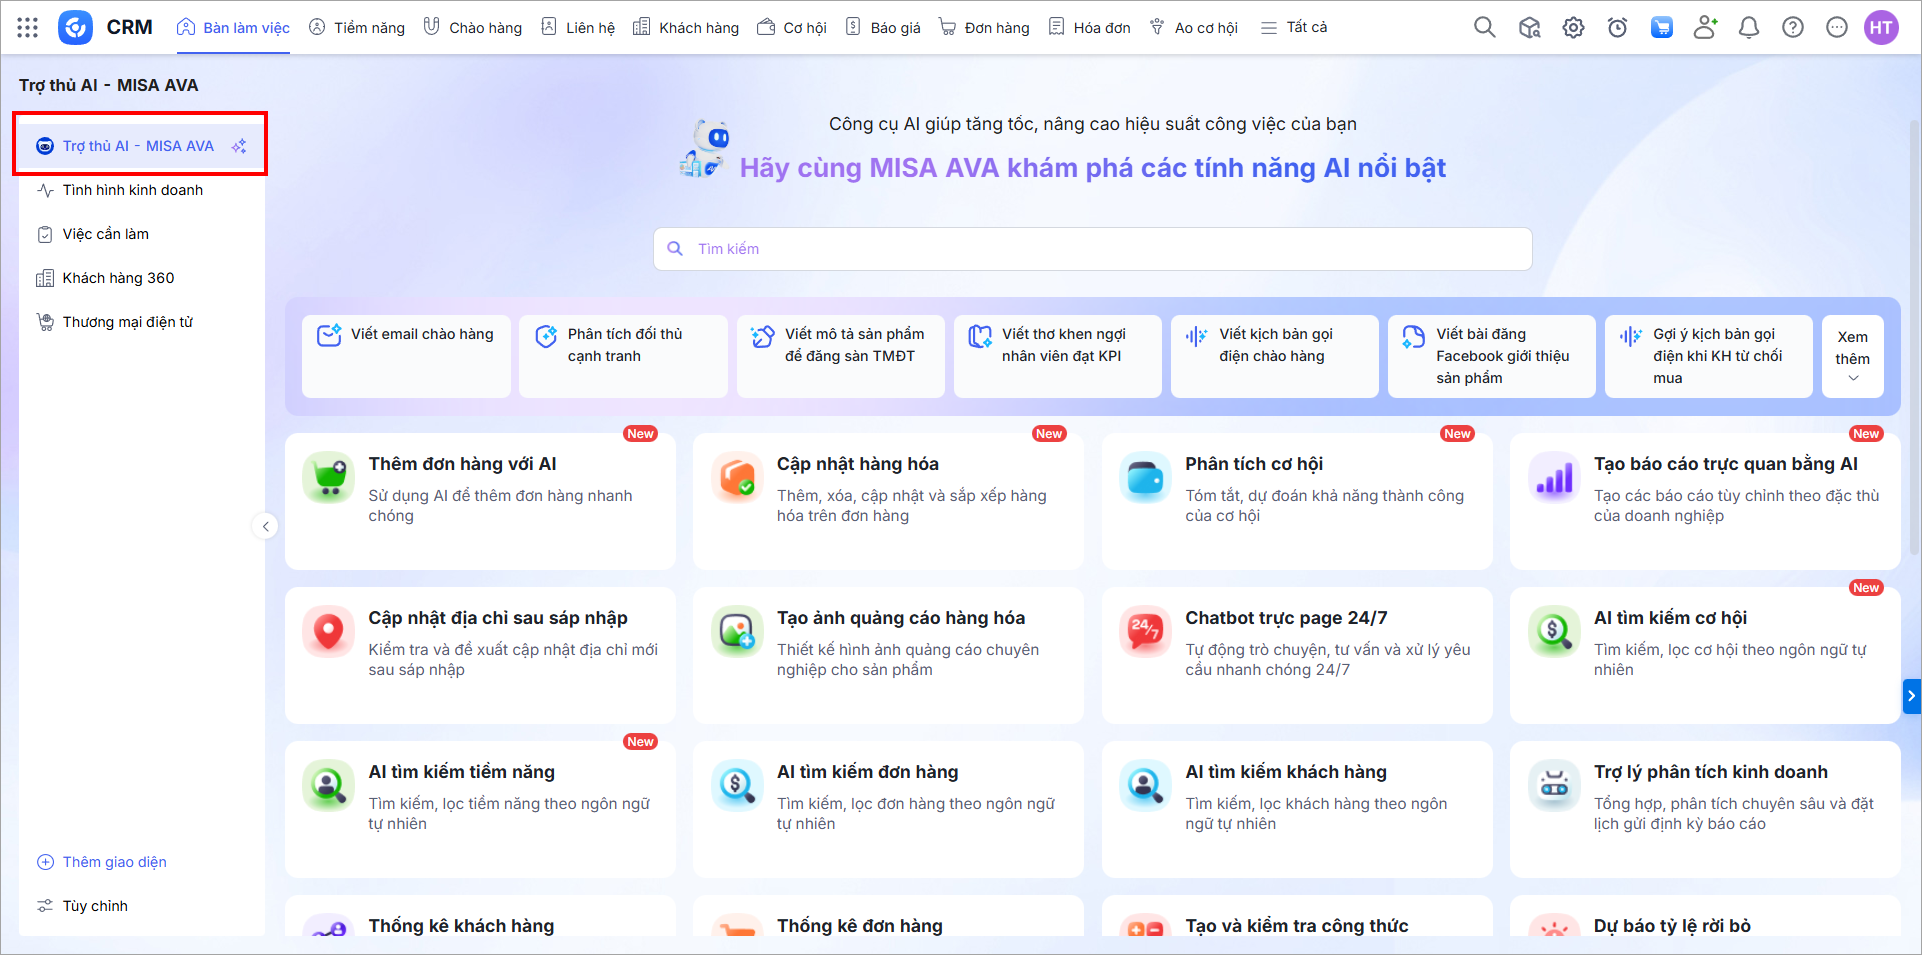The image size is (1922, 955).
Task: Collapse the left sidebar panel
Action: pos(266,526)
